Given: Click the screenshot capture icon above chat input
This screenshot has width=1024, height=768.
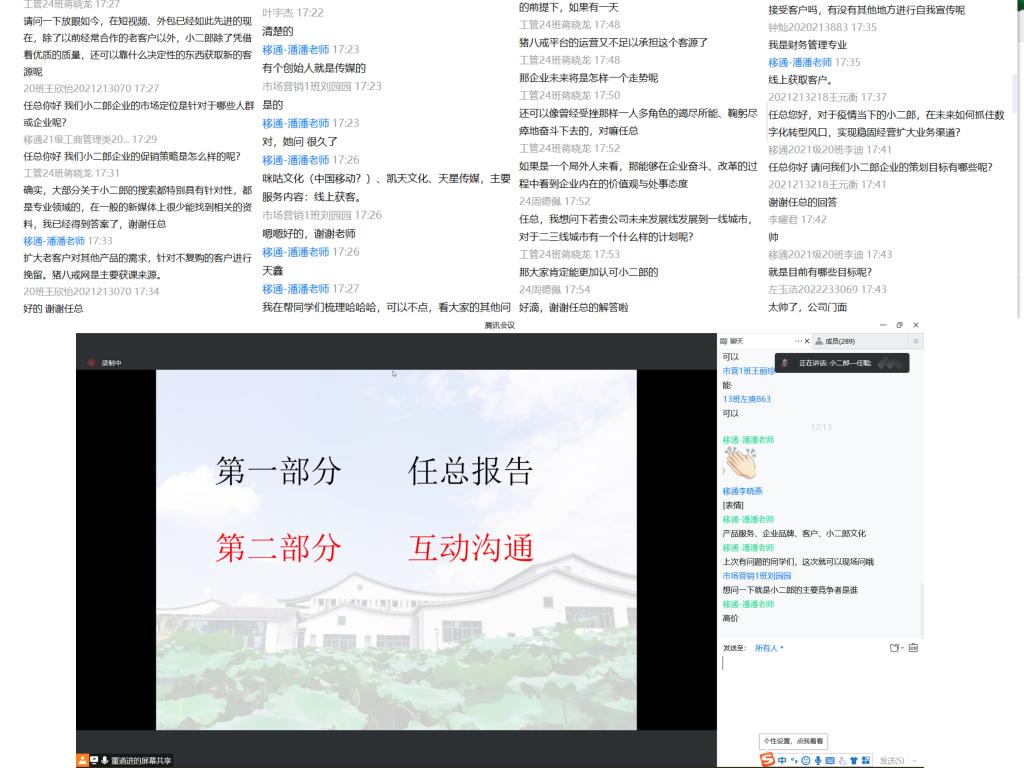Looking at the screenshot, I should [913, 648].
